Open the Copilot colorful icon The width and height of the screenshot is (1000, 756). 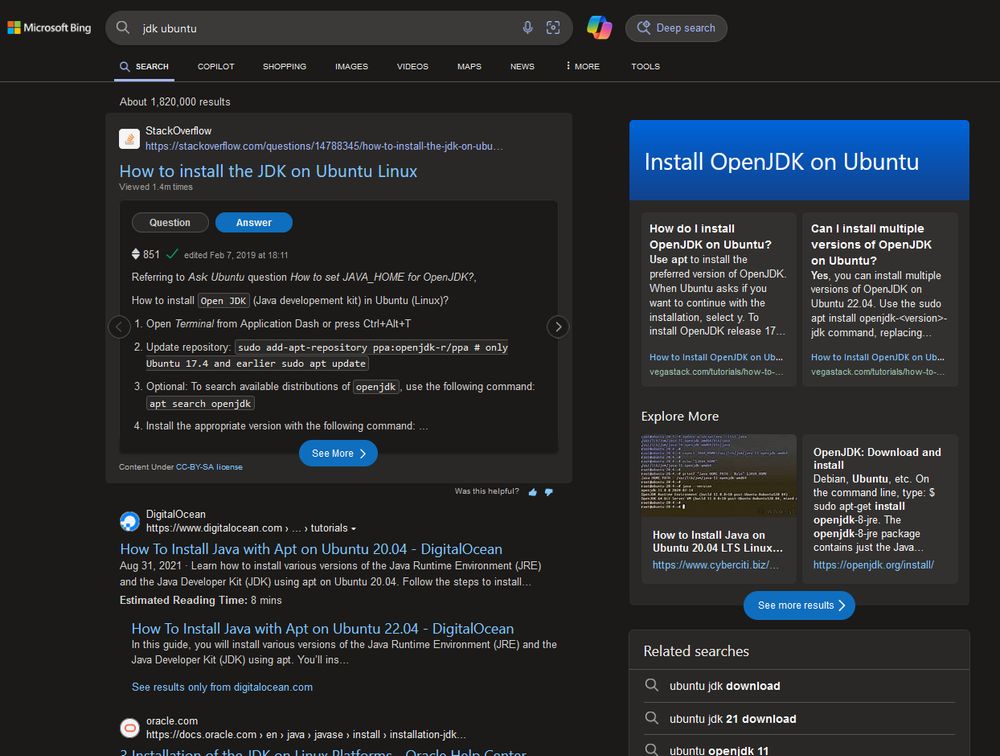pos(599,27)
